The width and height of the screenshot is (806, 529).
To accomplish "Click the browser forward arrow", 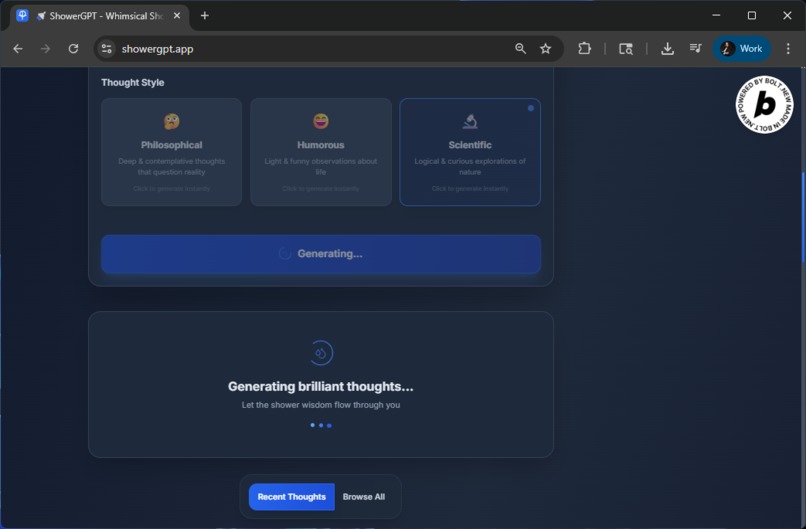I will pos(45,49).
